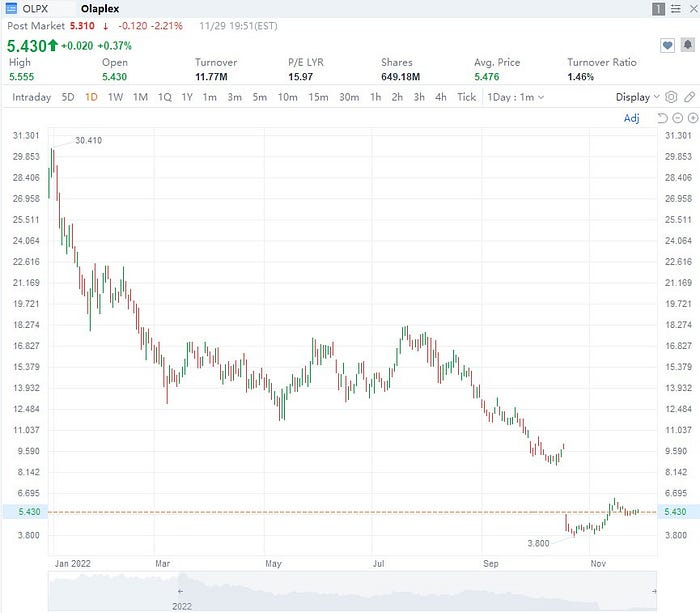
Task: Click the 3.800 low price annotation on chart
Action: (x=538, y=543)
